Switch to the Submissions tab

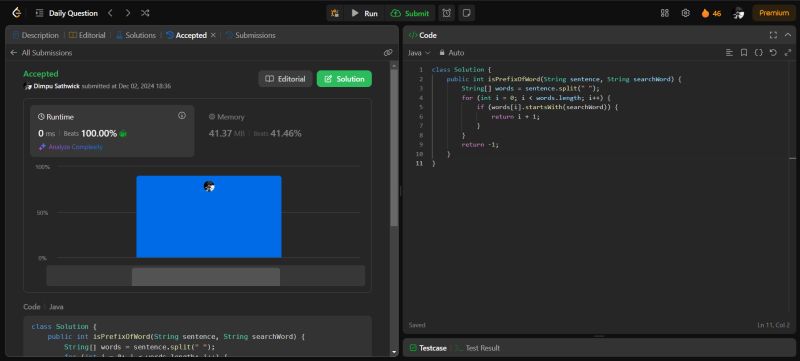point(251,35)
